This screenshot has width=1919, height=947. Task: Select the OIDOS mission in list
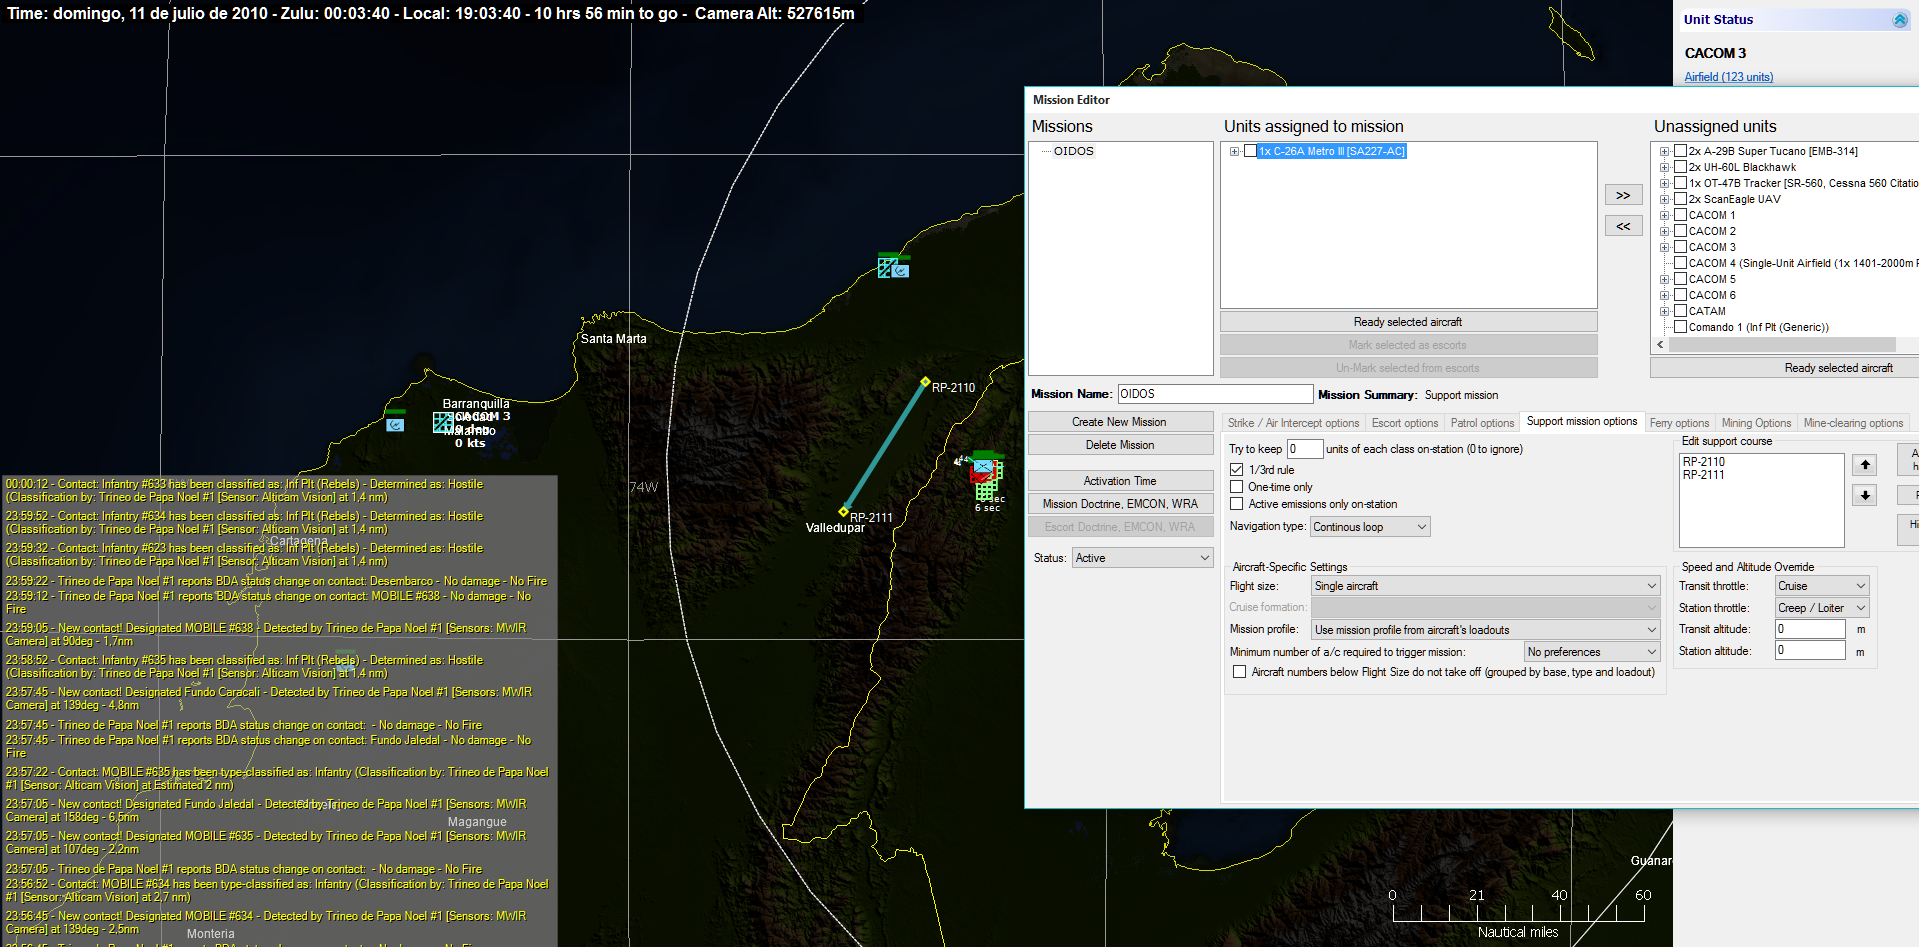pyautogui.click(x=1073, y=151)
